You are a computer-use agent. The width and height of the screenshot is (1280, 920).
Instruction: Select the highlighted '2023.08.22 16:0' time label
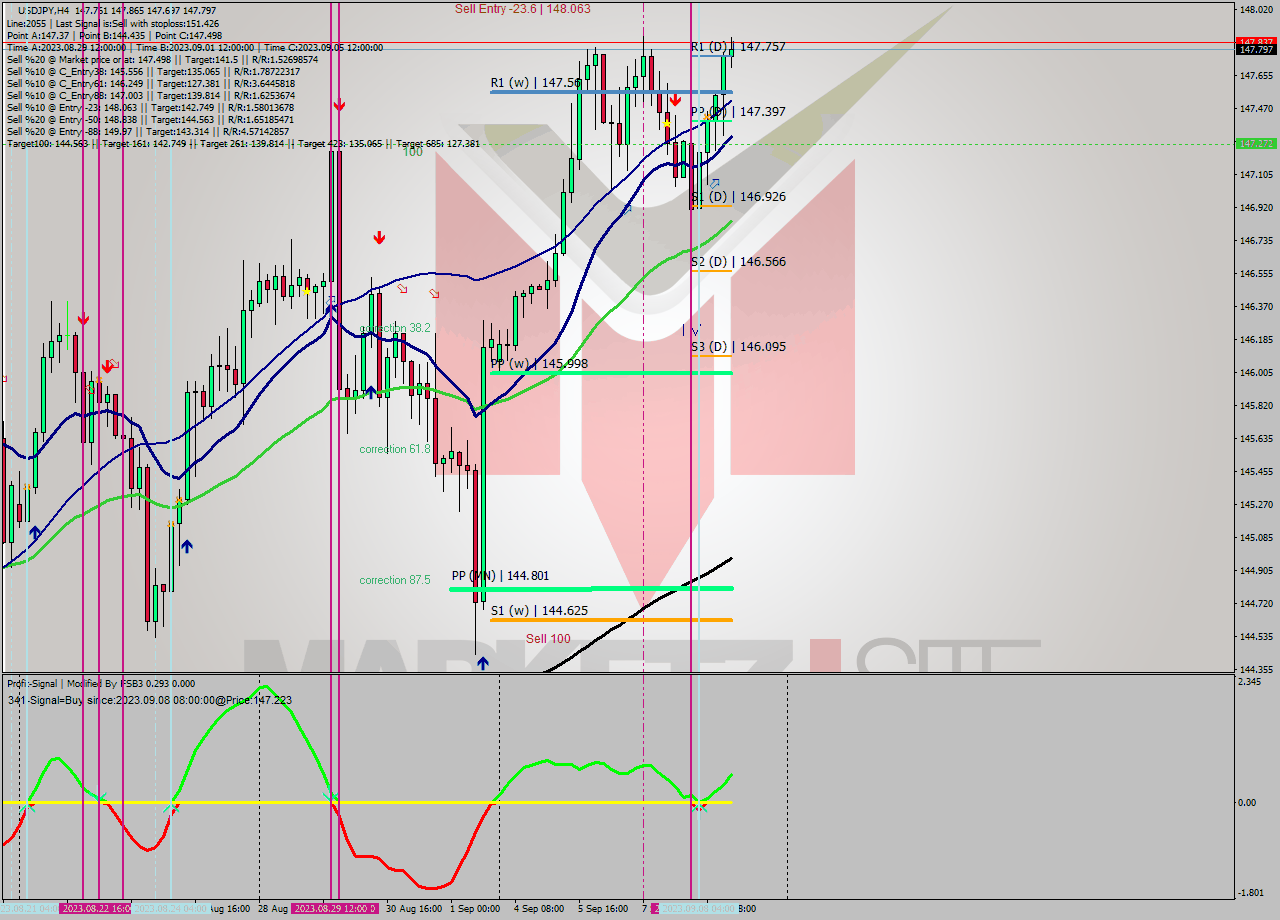pos(95,909)
